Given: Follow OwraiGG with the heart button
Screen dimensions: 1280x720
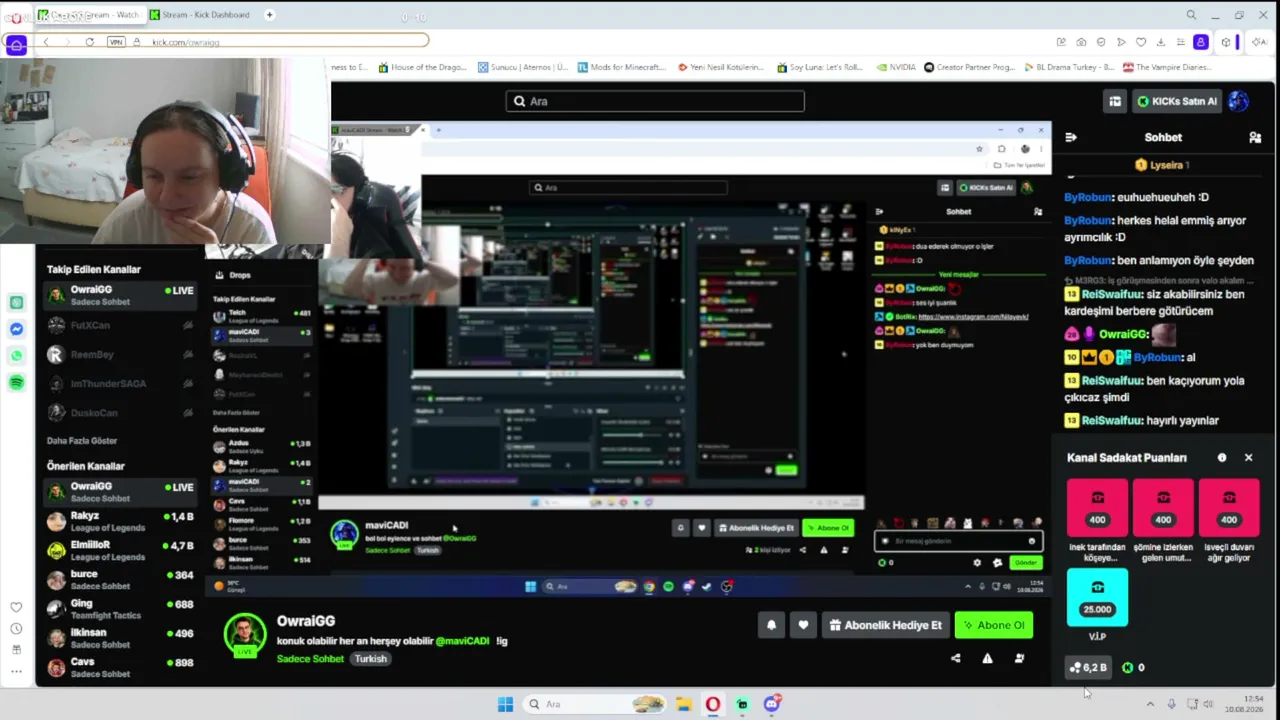Looking at the screenshot, I should (x=803, y=625).
